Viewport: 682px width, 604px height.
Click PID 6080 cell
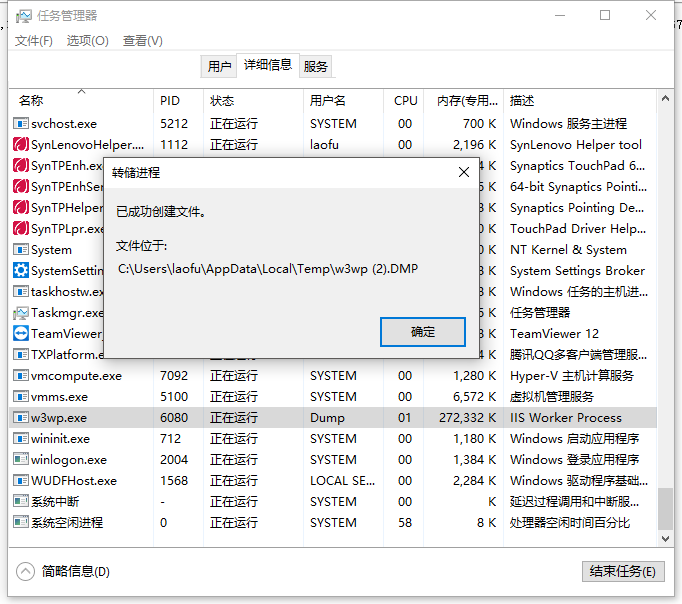coord(174,417)
